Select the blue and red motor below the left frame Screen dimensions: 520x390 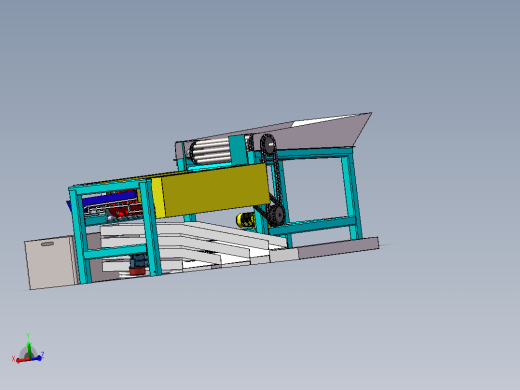click(x=138, y=264)
